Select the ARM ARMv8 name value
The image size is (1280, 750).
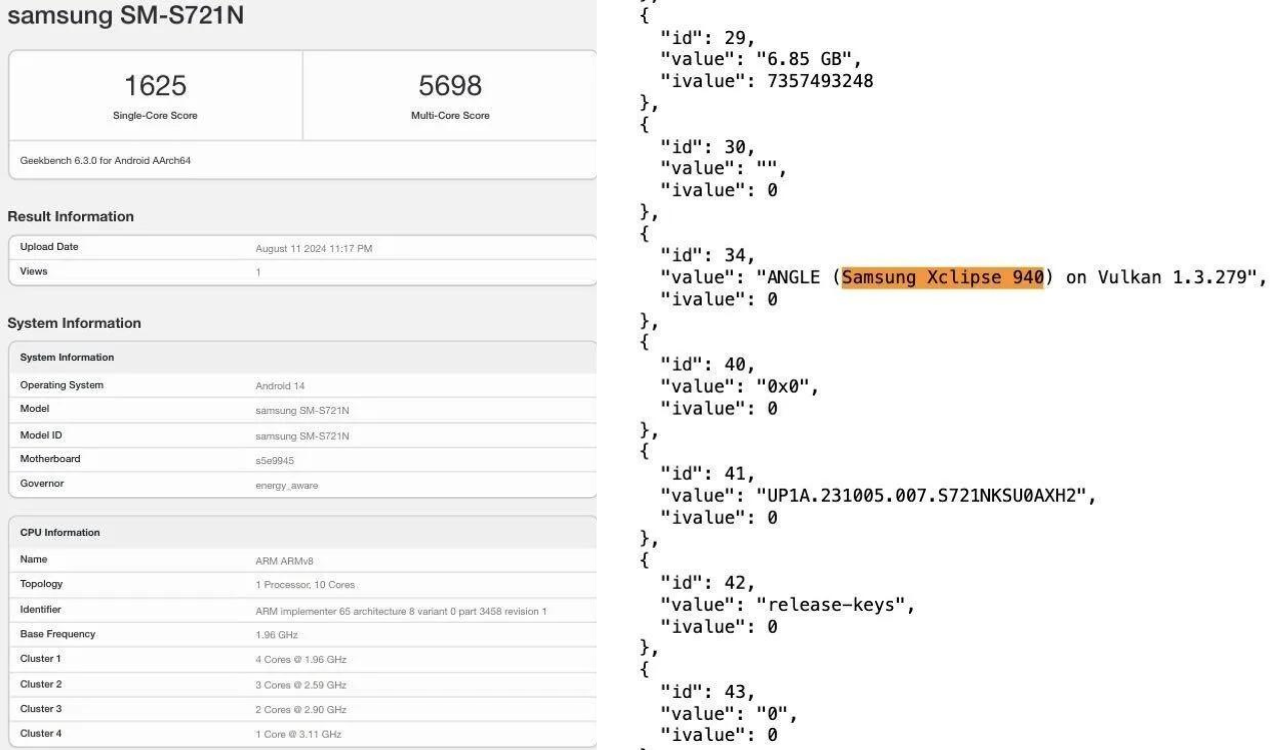(x=283, y=560)
